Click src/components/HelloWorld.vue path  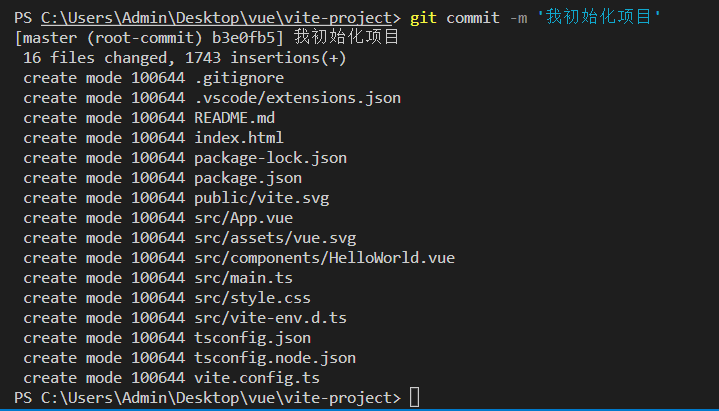point(325,258)
